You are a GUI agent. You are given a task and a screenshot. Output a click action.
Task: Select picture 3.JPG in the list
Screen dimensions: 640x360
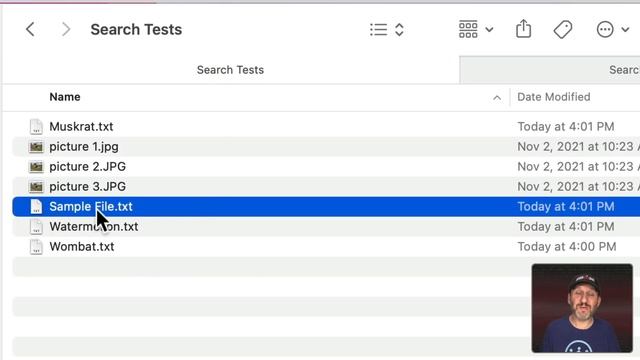click(87, 187)
